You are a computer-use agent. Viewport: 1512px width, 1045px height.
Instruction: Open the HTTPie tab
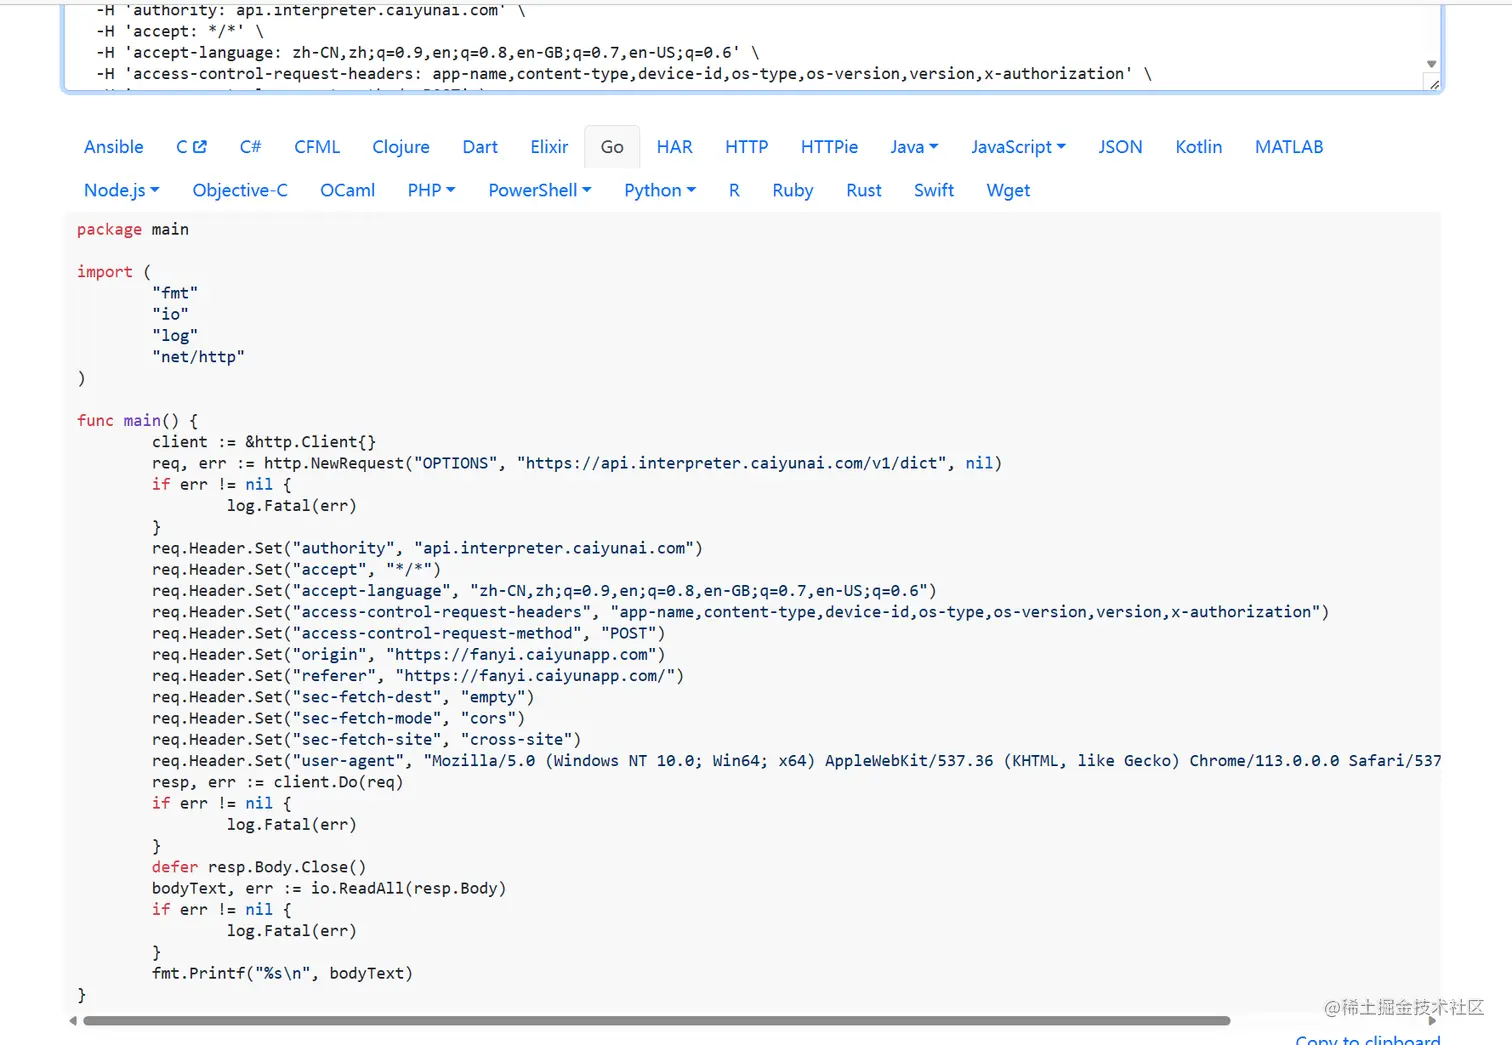click(829, 147)
